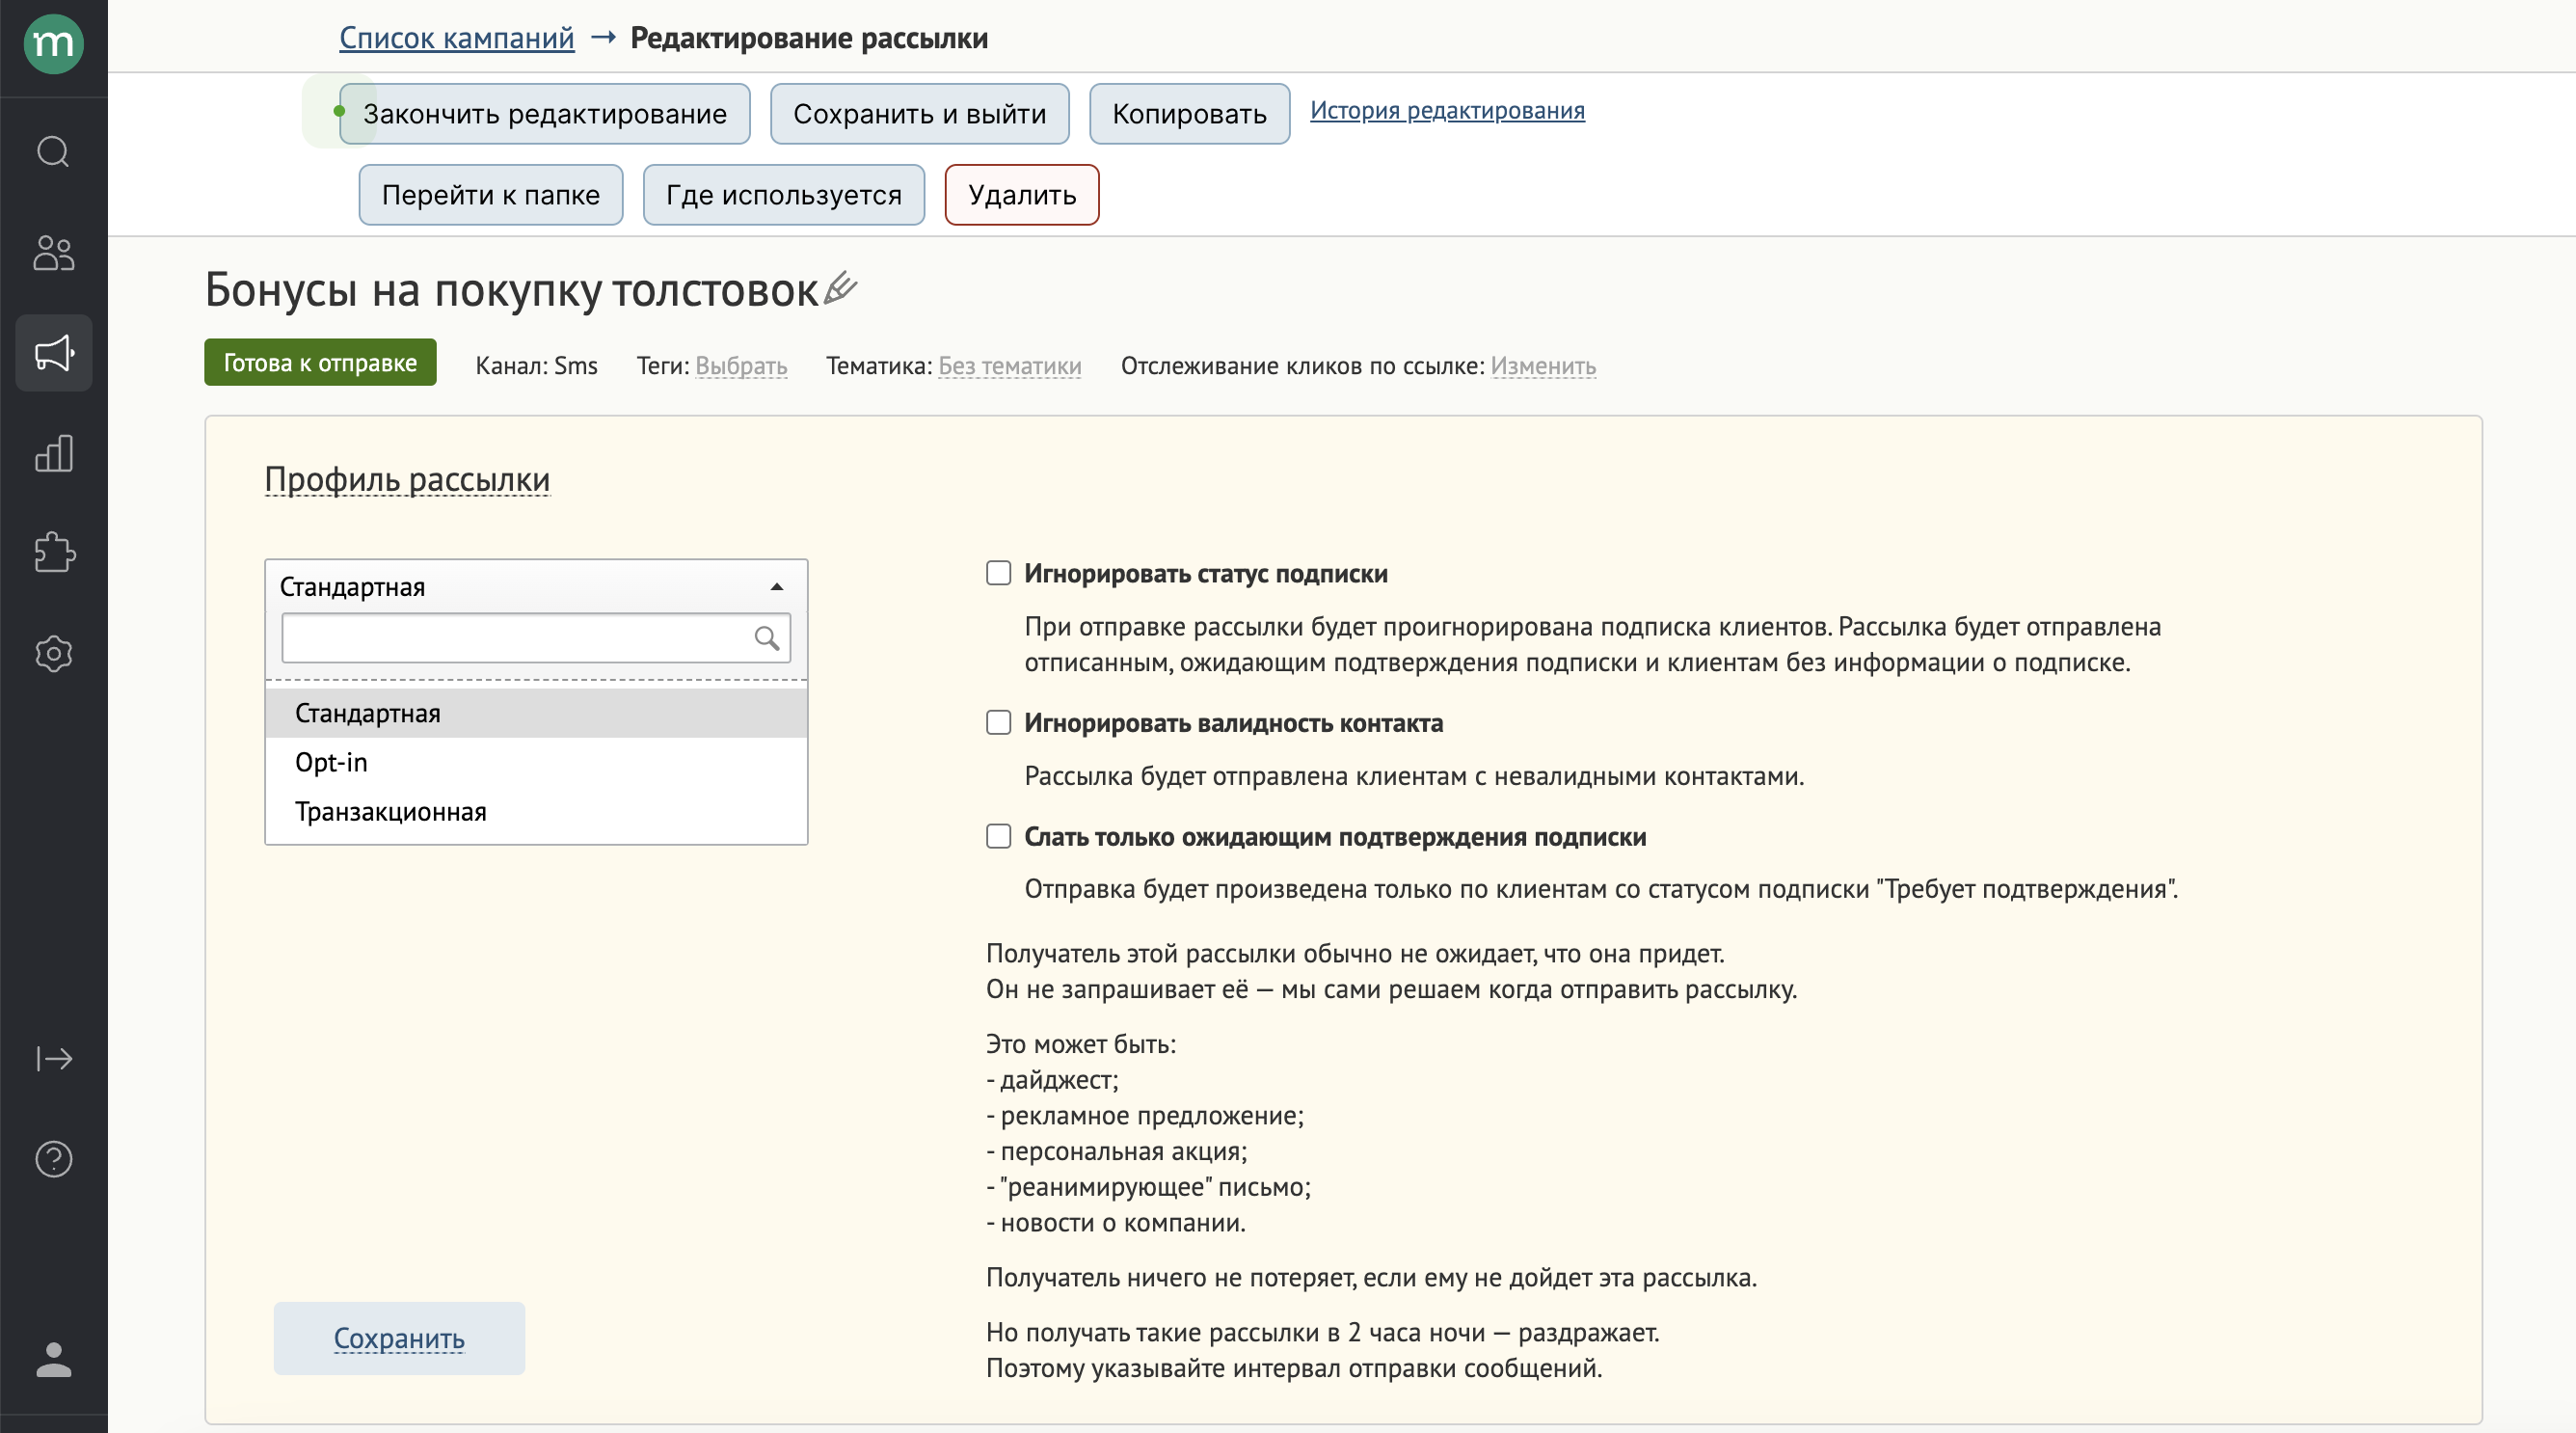Open the campaigns megaphone icon
Image resolution: width=2576 pixels, height=1433 pixels.
pos(53,353)
